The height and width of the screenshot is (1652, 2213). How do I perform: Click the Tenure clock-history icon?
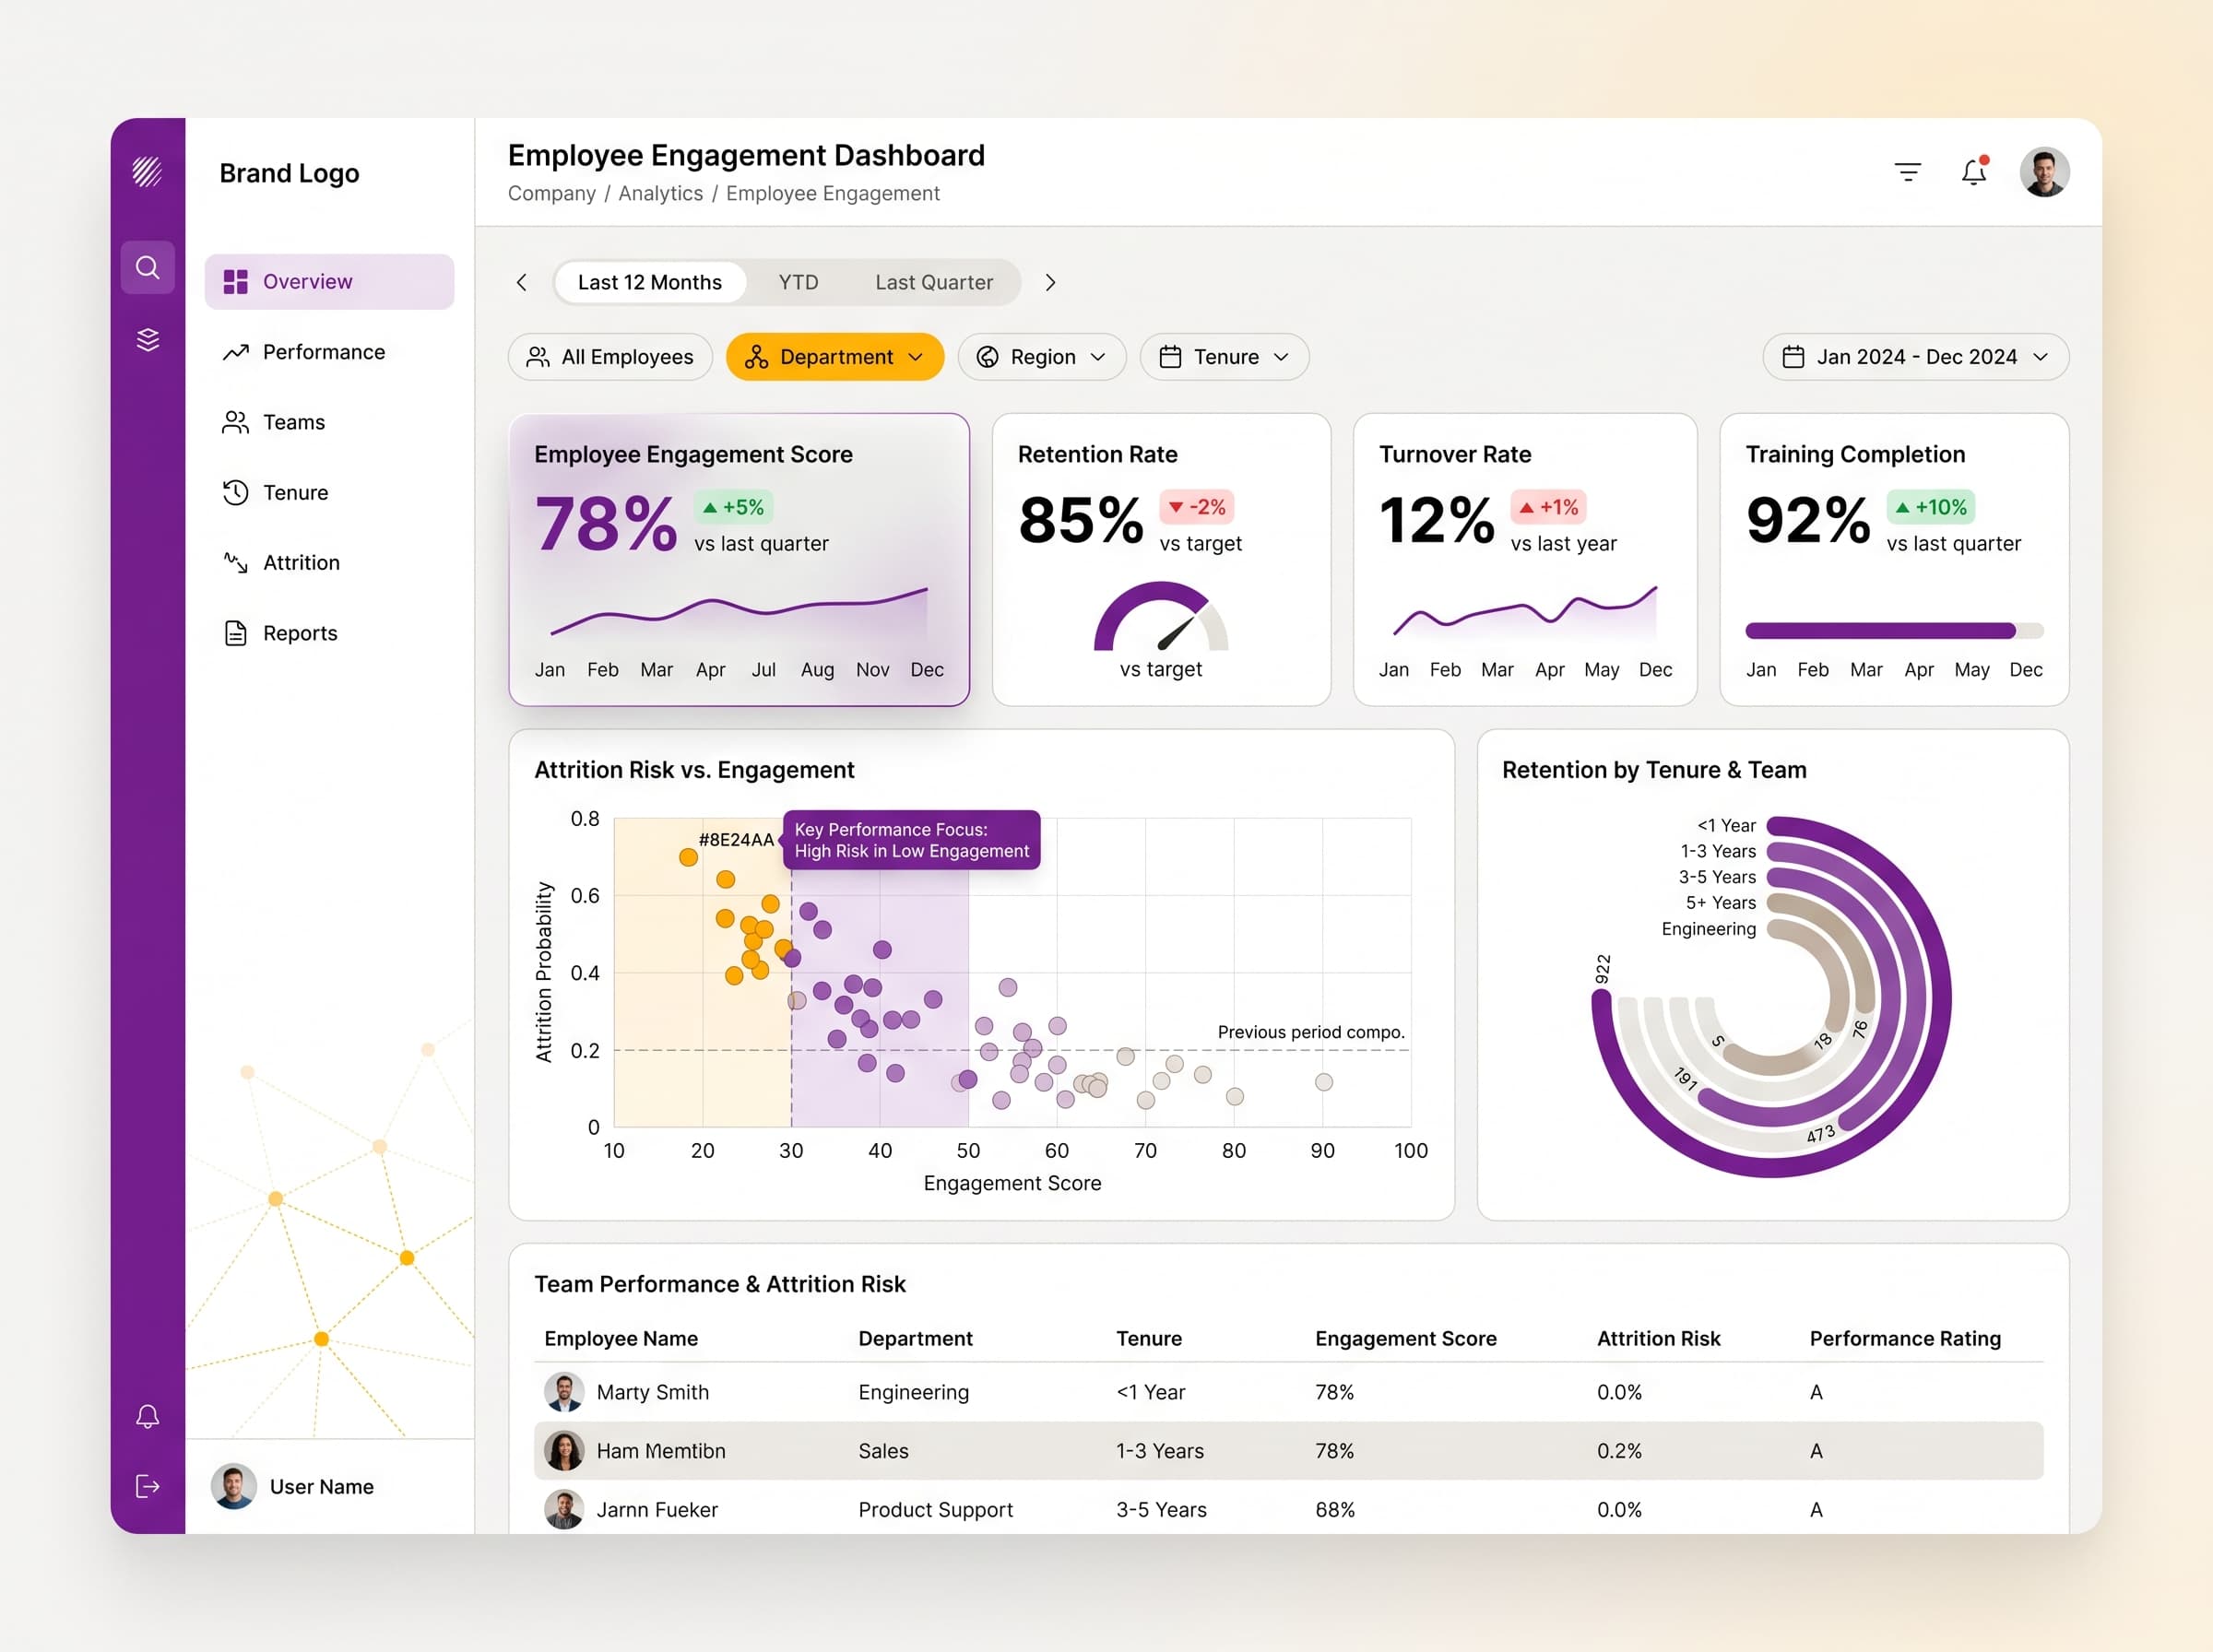coord(235,492)
